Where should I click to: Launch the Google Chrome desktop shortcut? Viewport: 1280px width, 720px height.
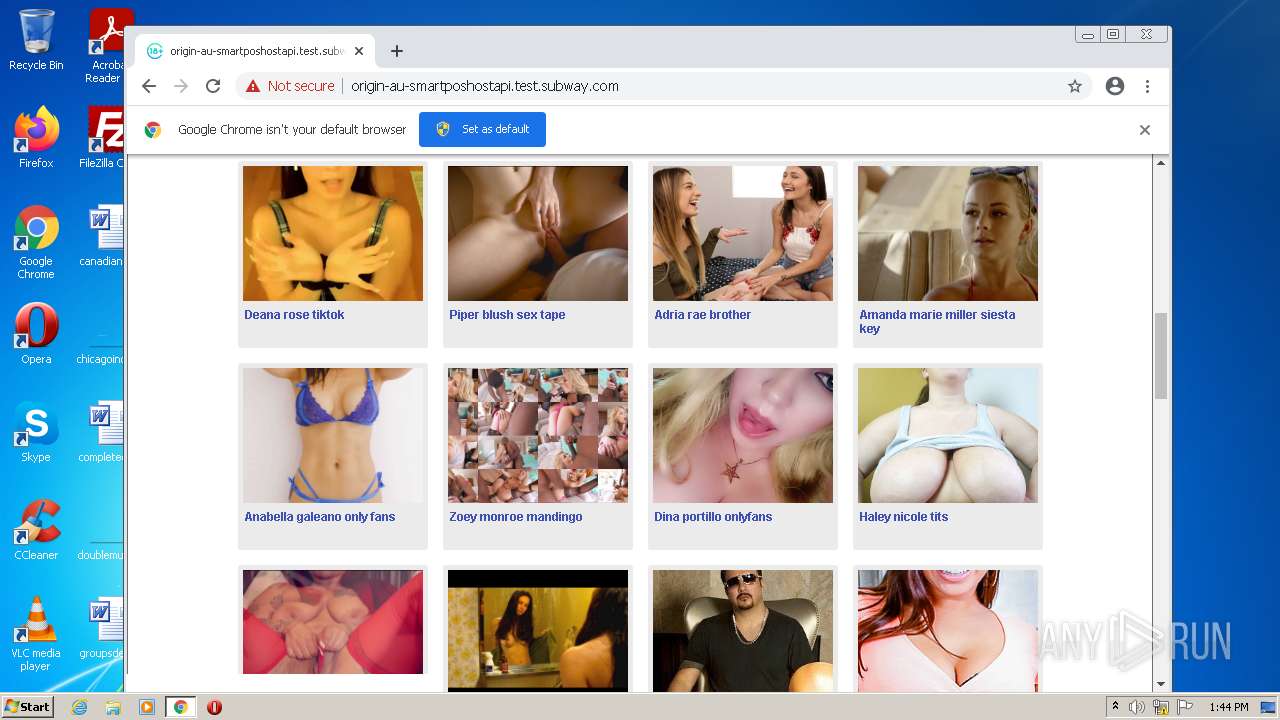click(36, 242)
